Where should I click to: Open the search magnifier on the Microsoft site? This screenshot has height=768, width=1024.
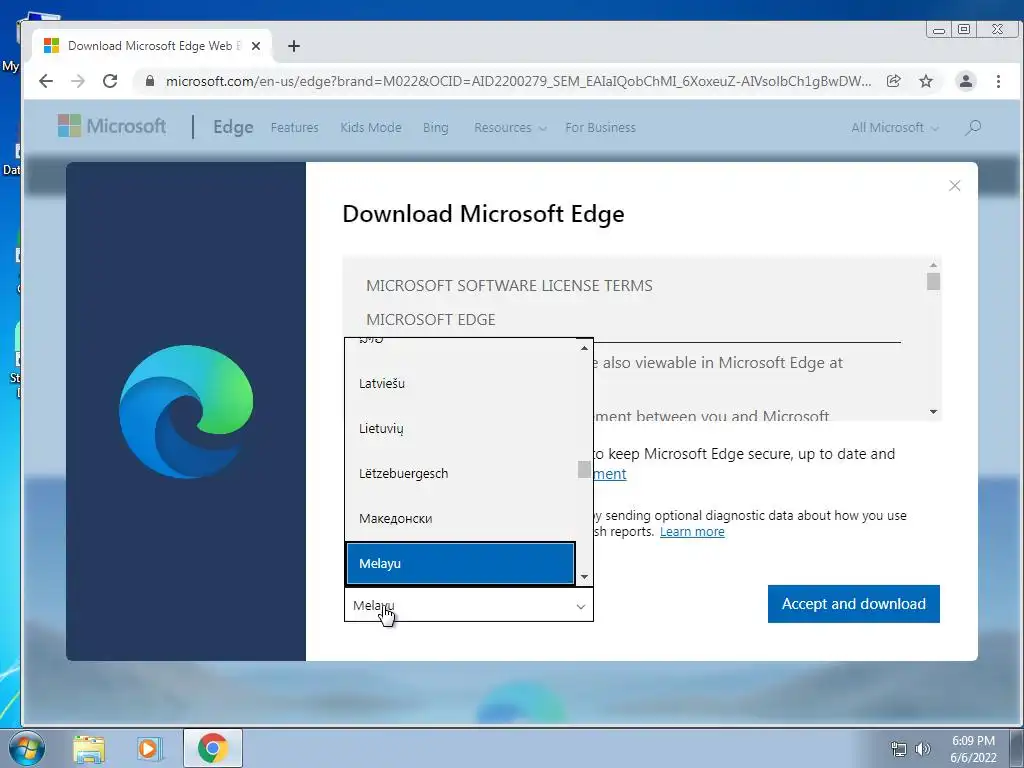tap(973, 127)
